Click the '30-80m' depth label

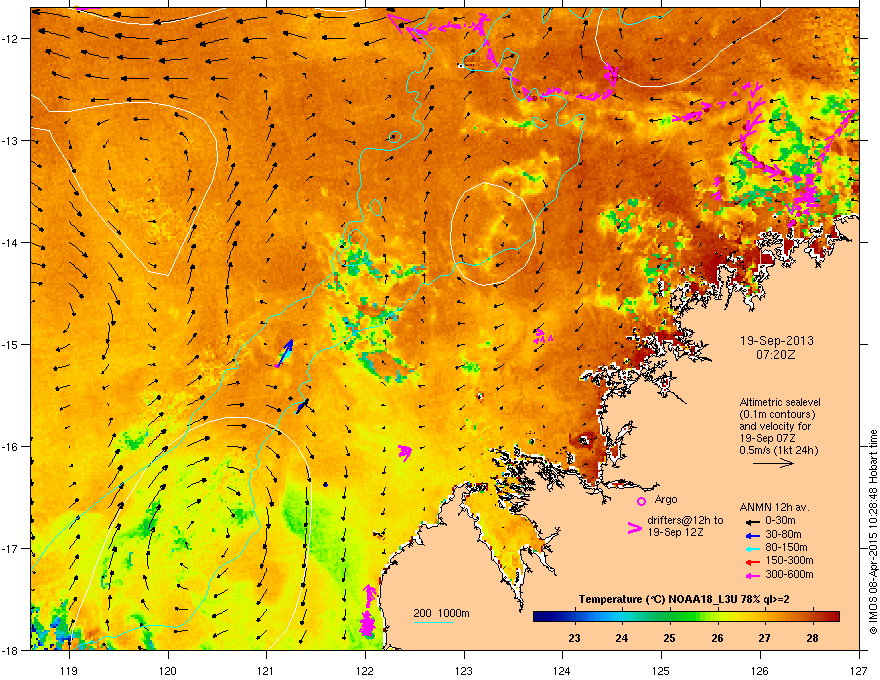point(783,534)
